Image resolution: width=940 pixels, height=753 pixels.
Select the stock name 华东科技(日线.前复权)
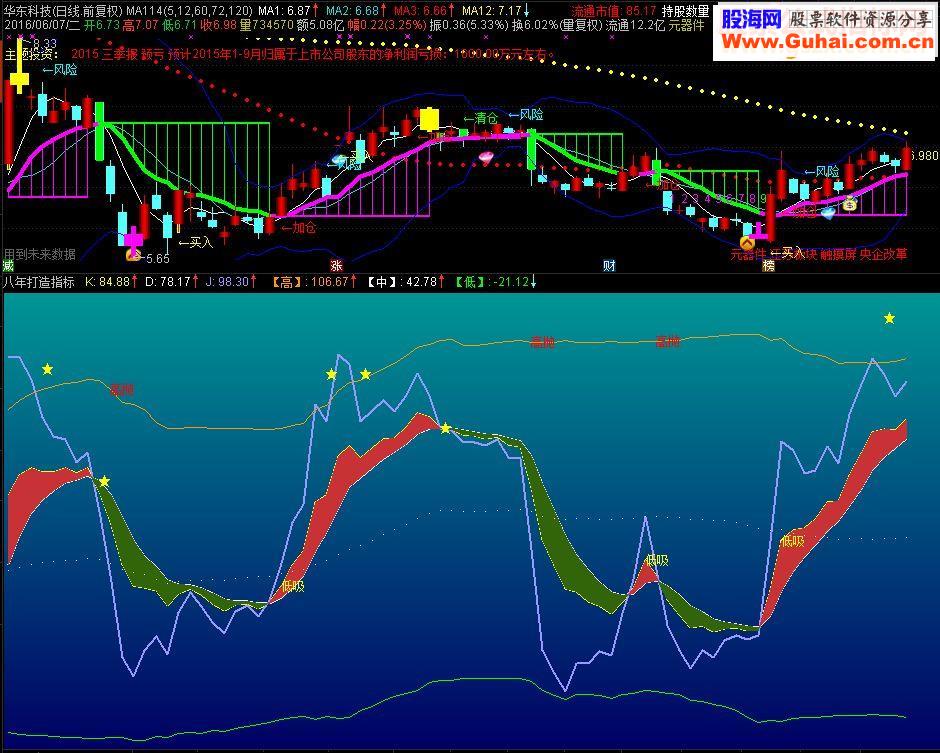click(x=63, y=11)
